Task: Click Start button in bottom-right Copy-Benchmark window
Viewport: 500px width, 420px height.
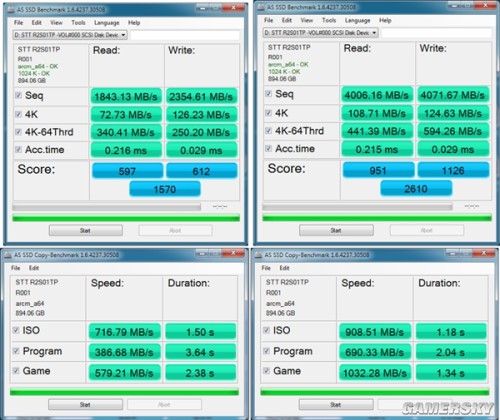Action: click(336, 405)
